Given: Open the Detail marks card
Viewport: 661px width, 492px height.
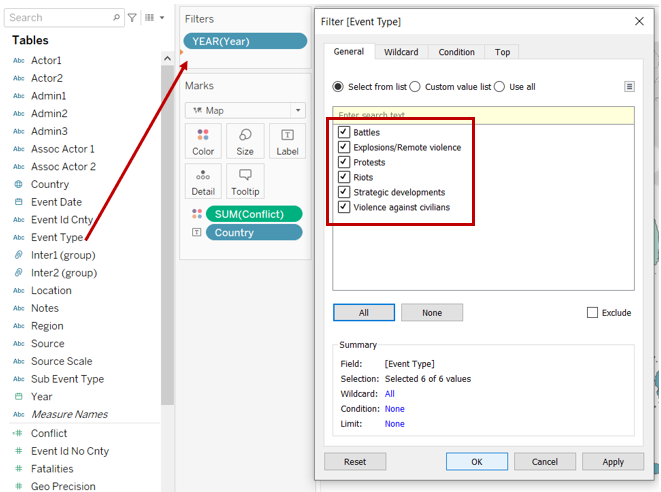Looking at the screenshot, I should 203,181.
